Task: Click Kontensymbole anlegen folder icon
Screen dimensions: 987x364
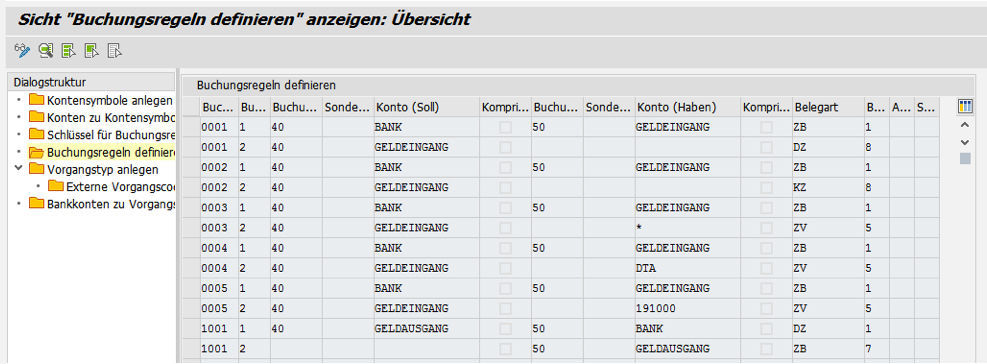Action: [x=37, y=100]
